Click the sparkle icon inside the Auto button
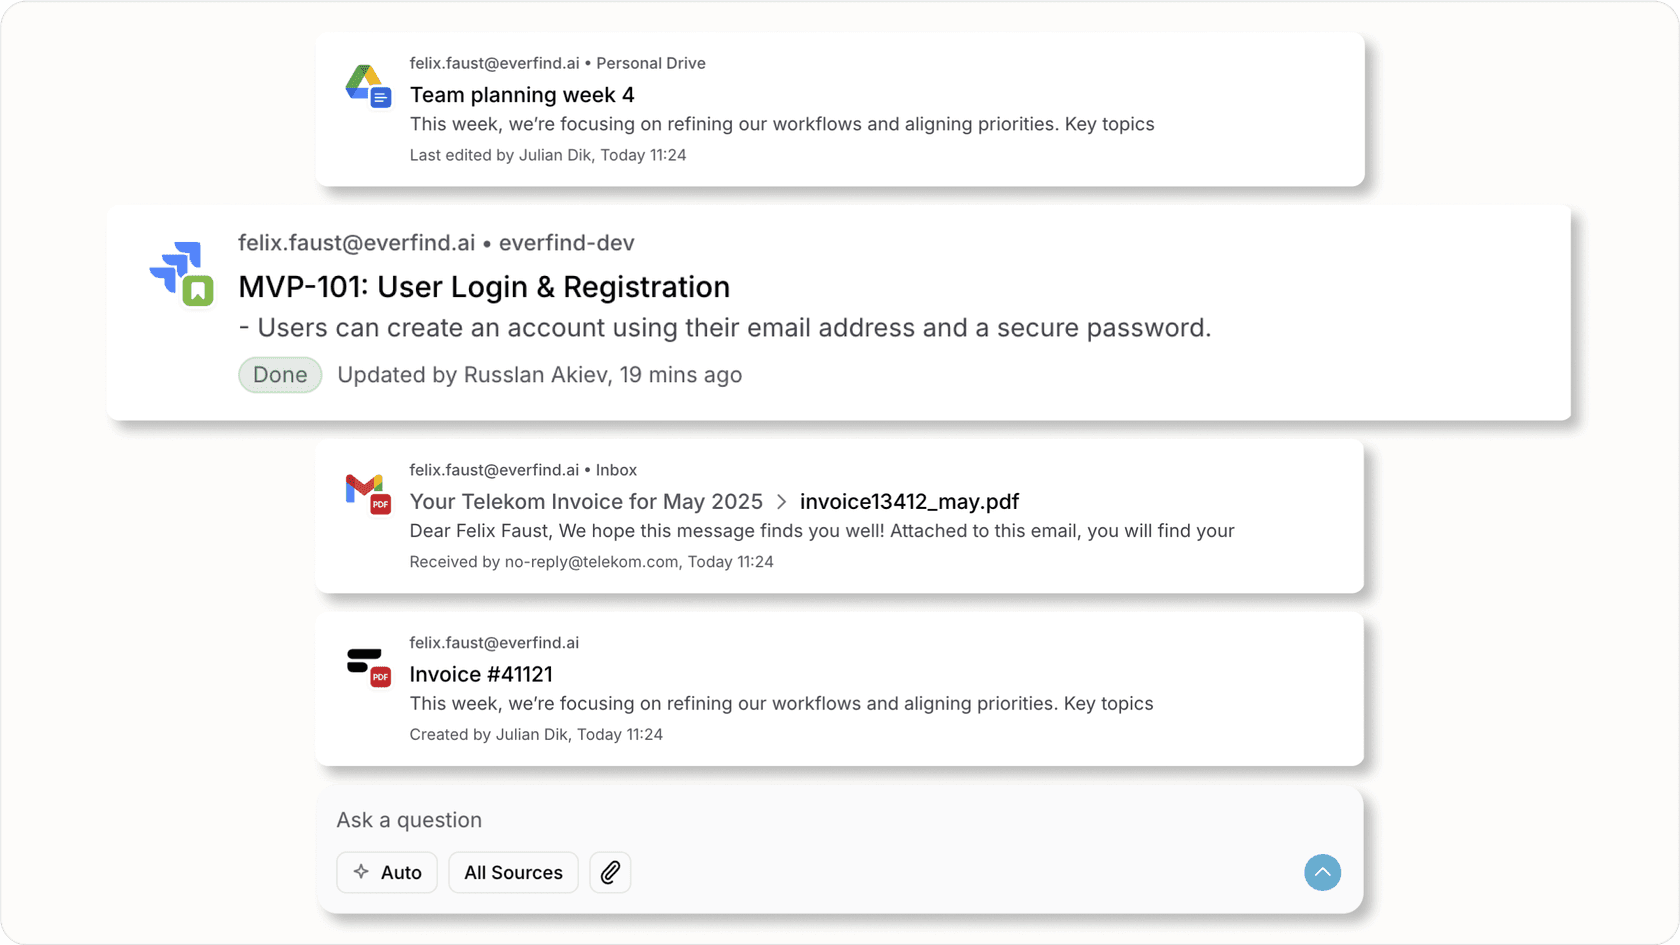This screenshot has height=945, width=1680. click(x=361, y=872)
